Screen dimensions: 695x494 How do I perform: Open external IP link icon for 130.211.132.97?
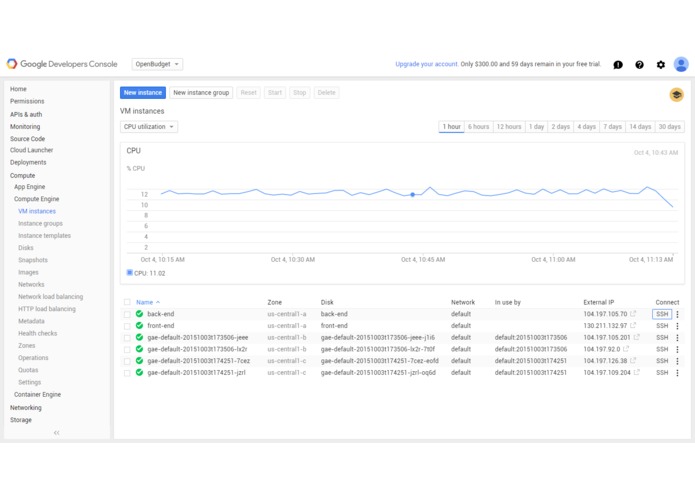tap(633, 325)
